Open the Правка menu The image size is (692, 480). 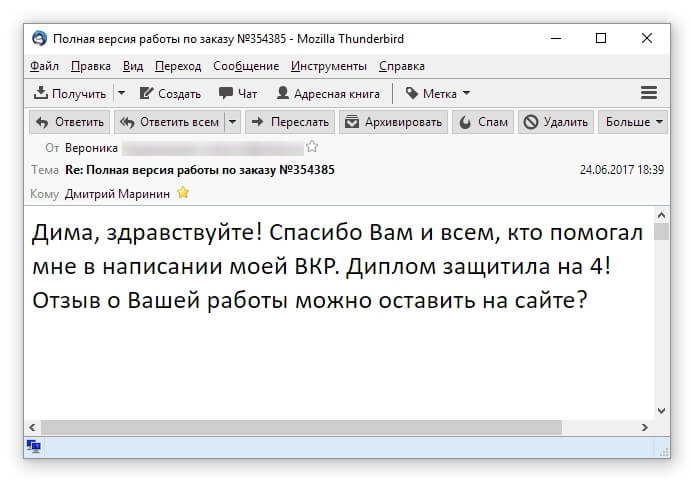pos(90,66)
